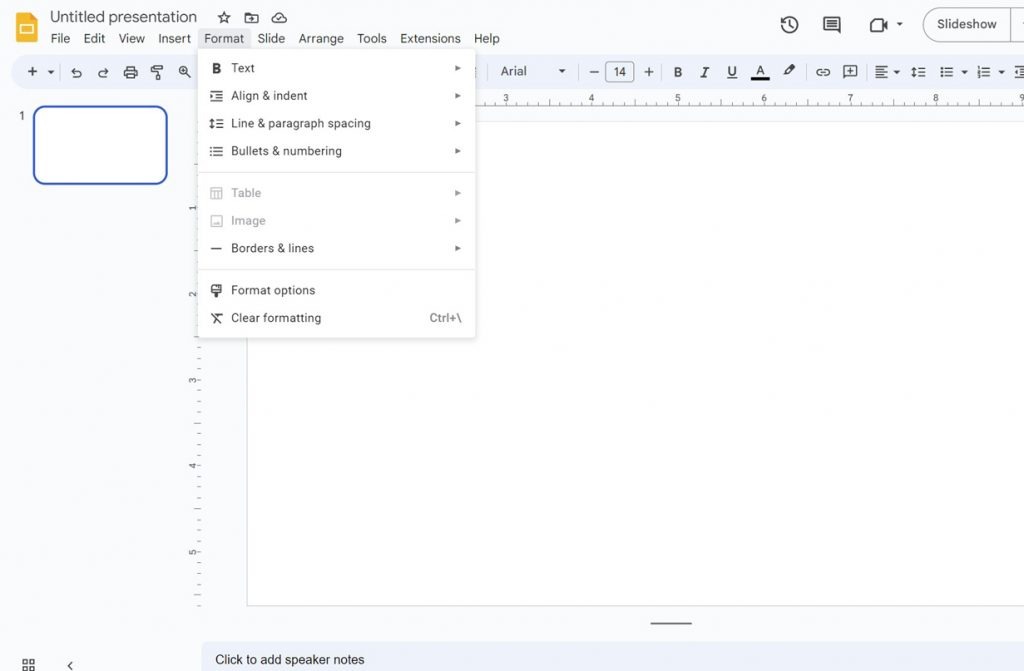The image size is (1024, 671).
Task: Collapse the filmstrip with chevron arrow
Action: pyautogui.click(x=70, y=665)
